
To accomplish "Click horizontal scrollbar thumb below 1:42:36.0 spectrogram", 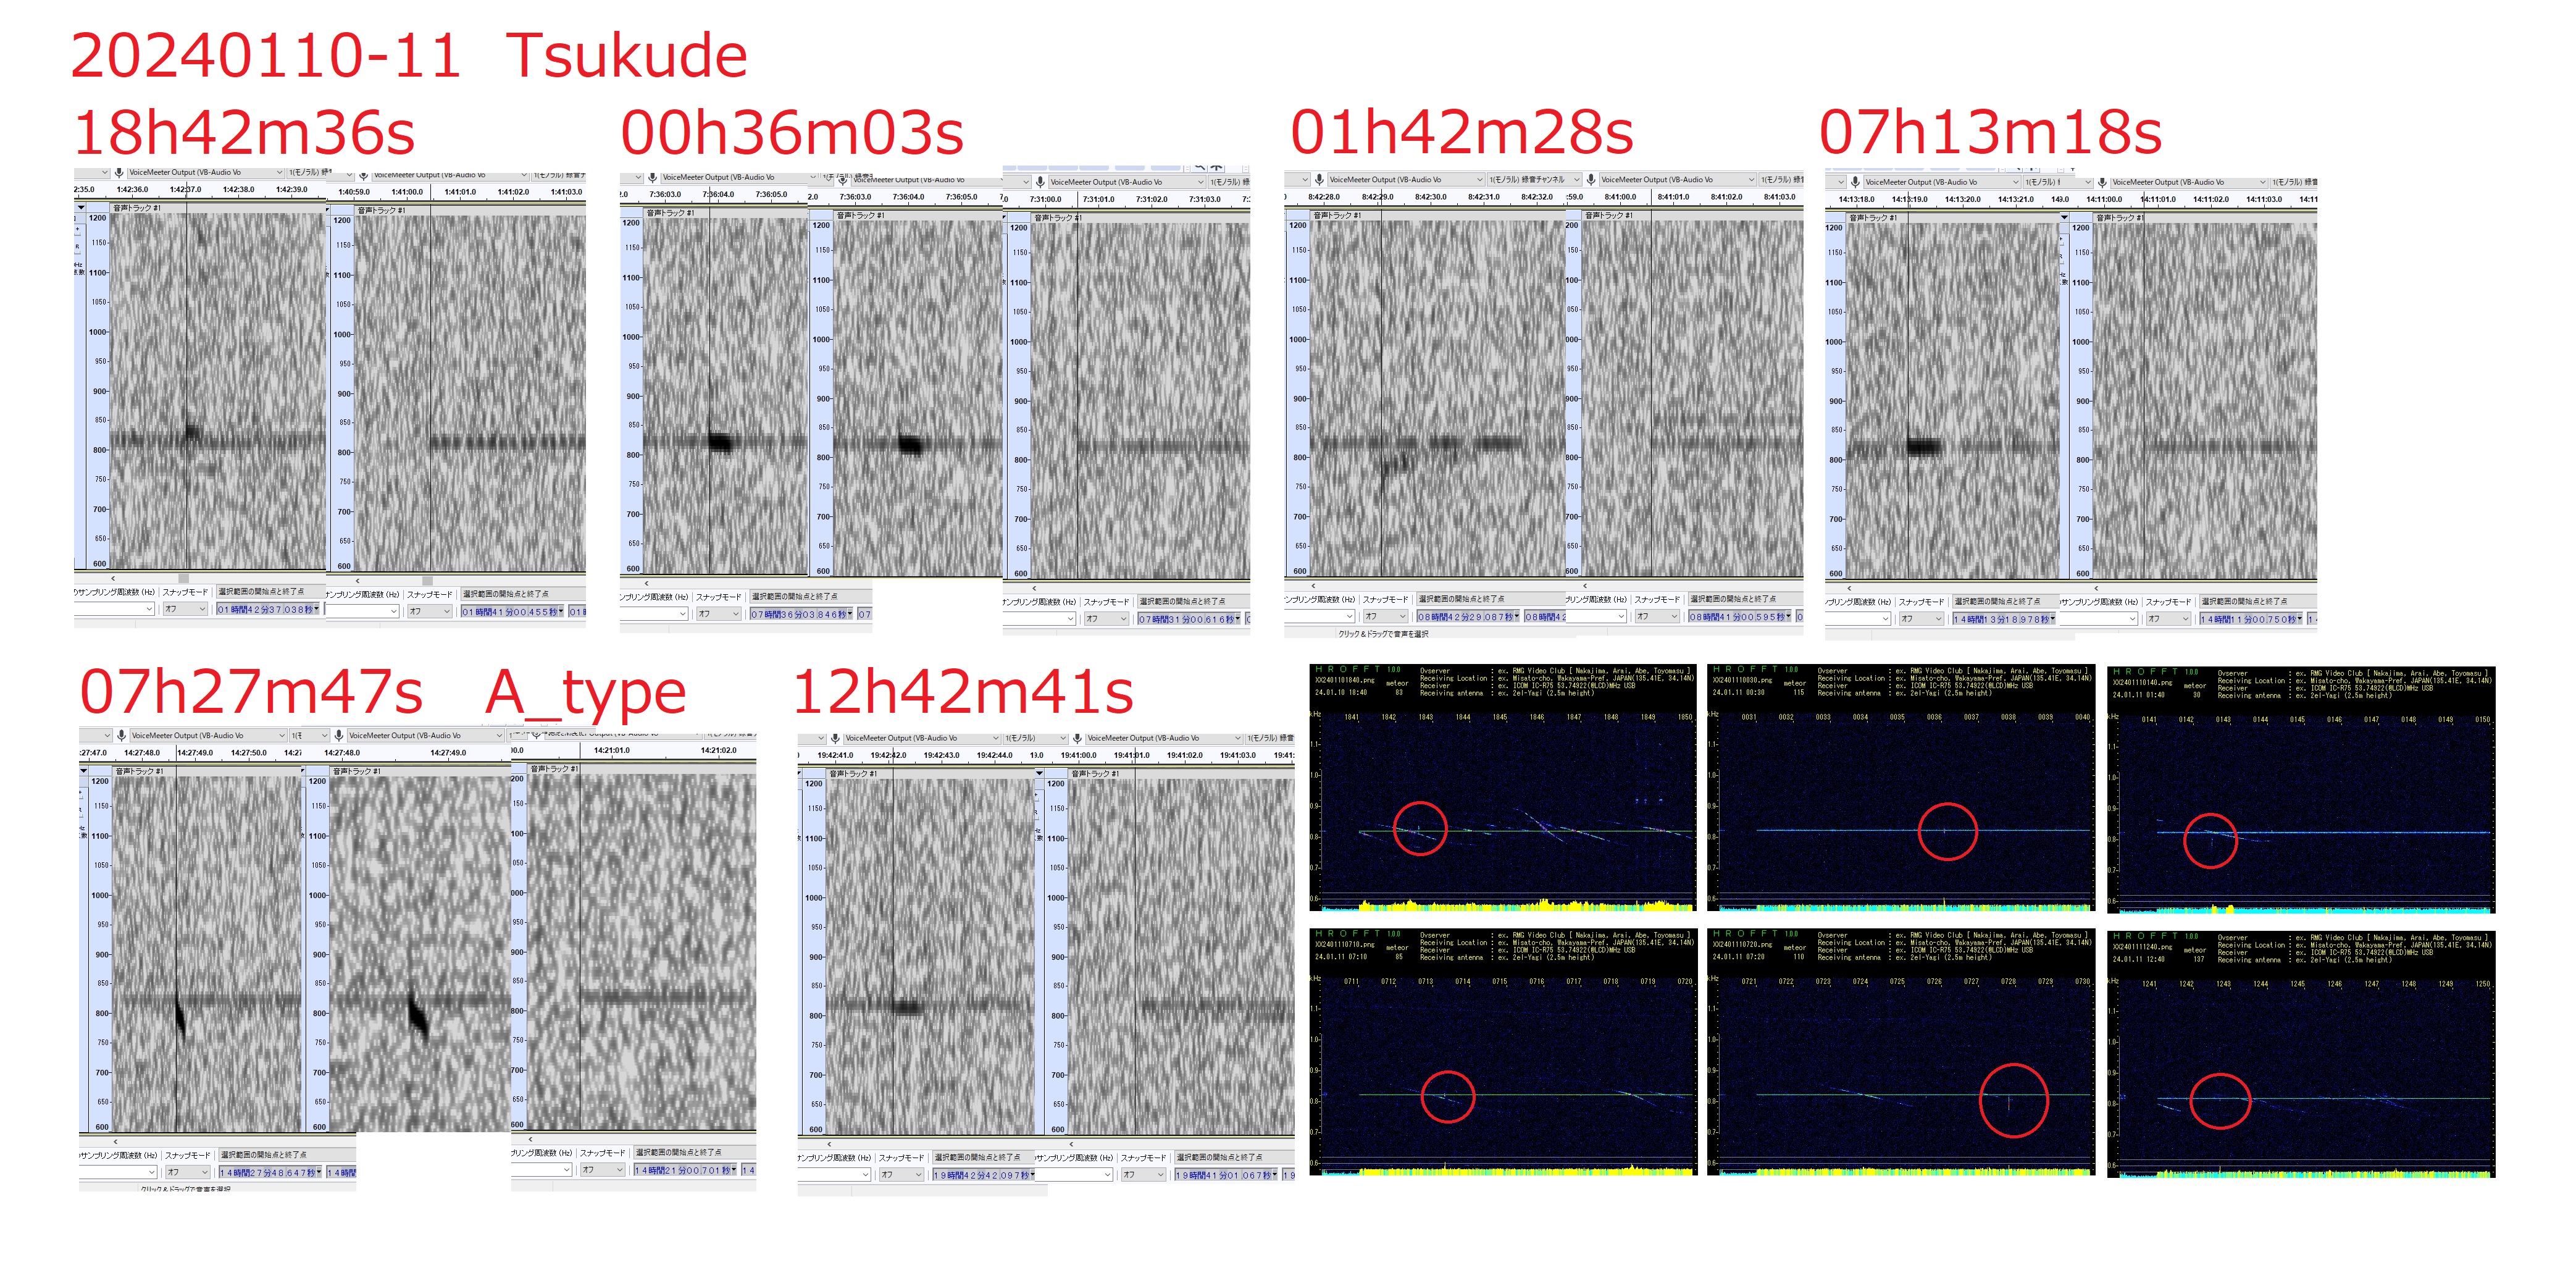I will pyautogui.click(x=183, y=578).
